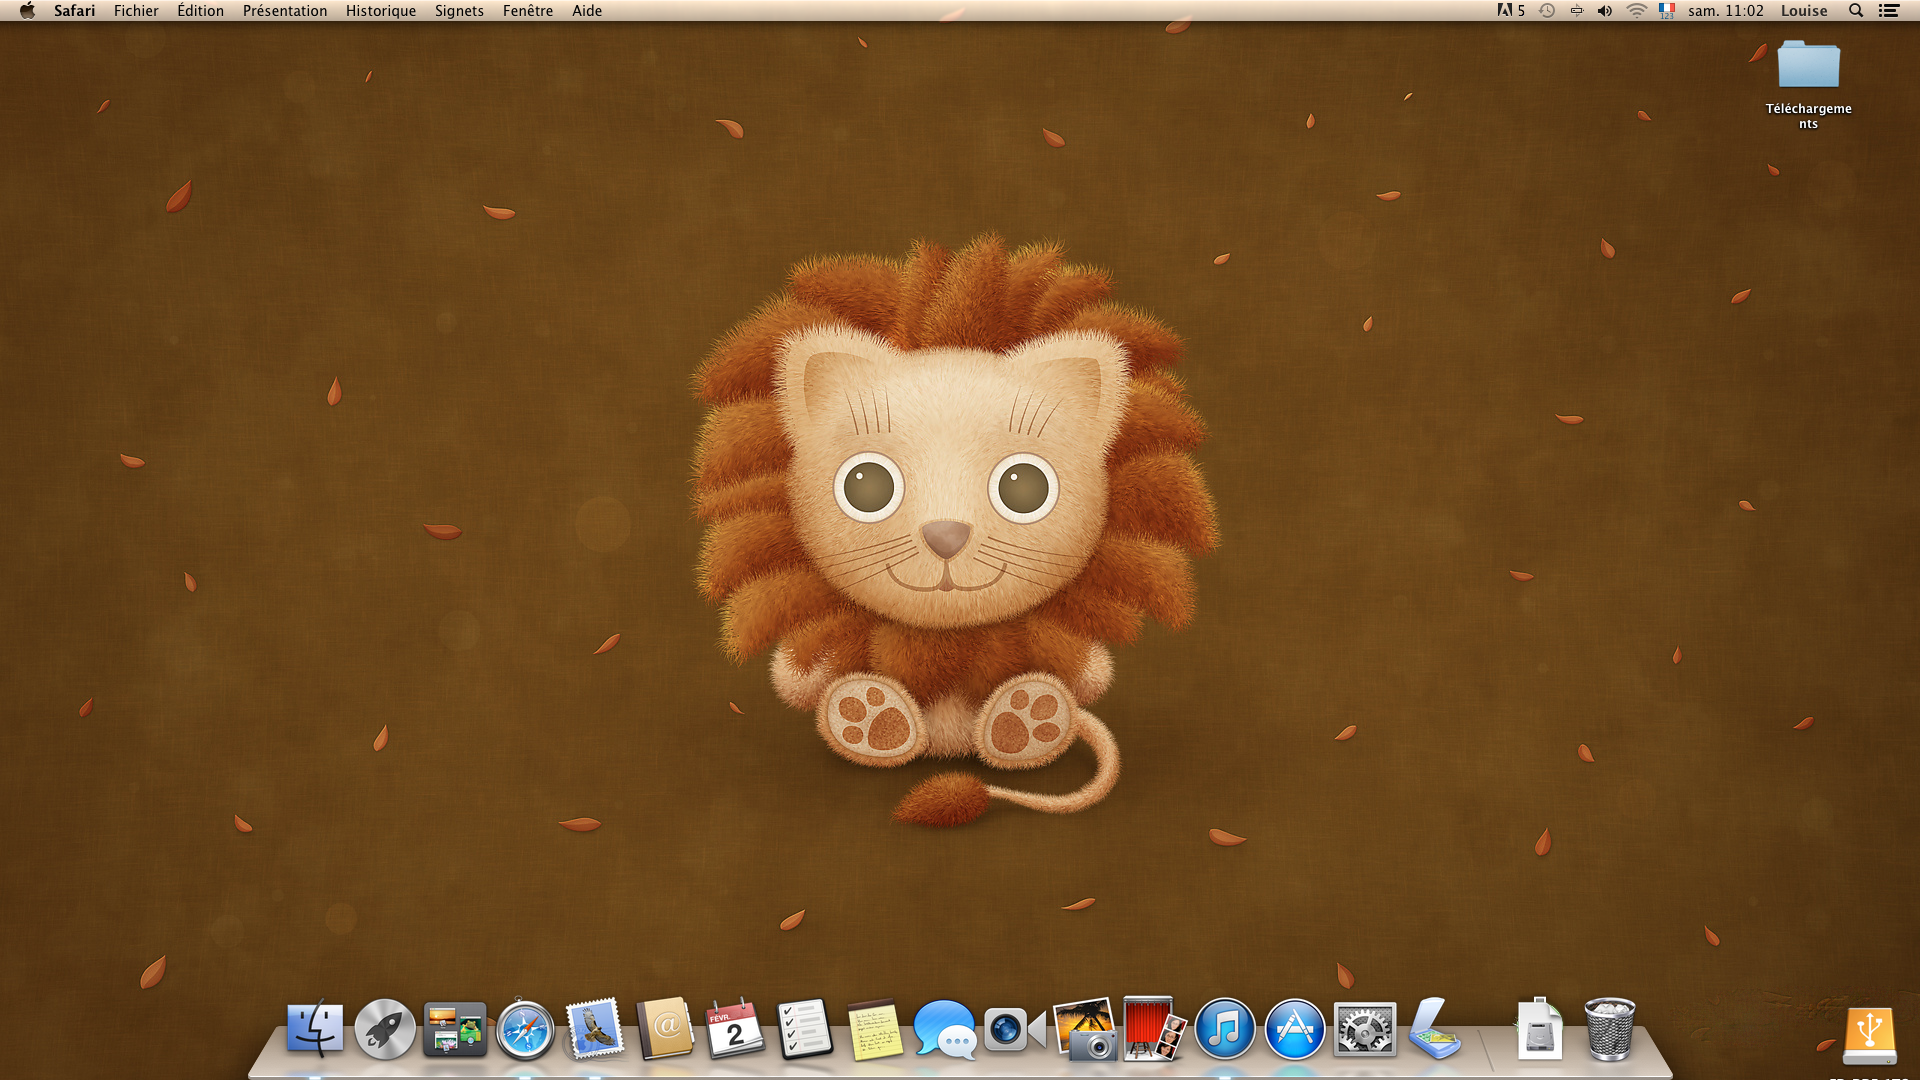Open the Wi-Fi status menu
The width and height of the screenshot is (1920, 1080).
pyautogui.click(x=1636, y=11)
